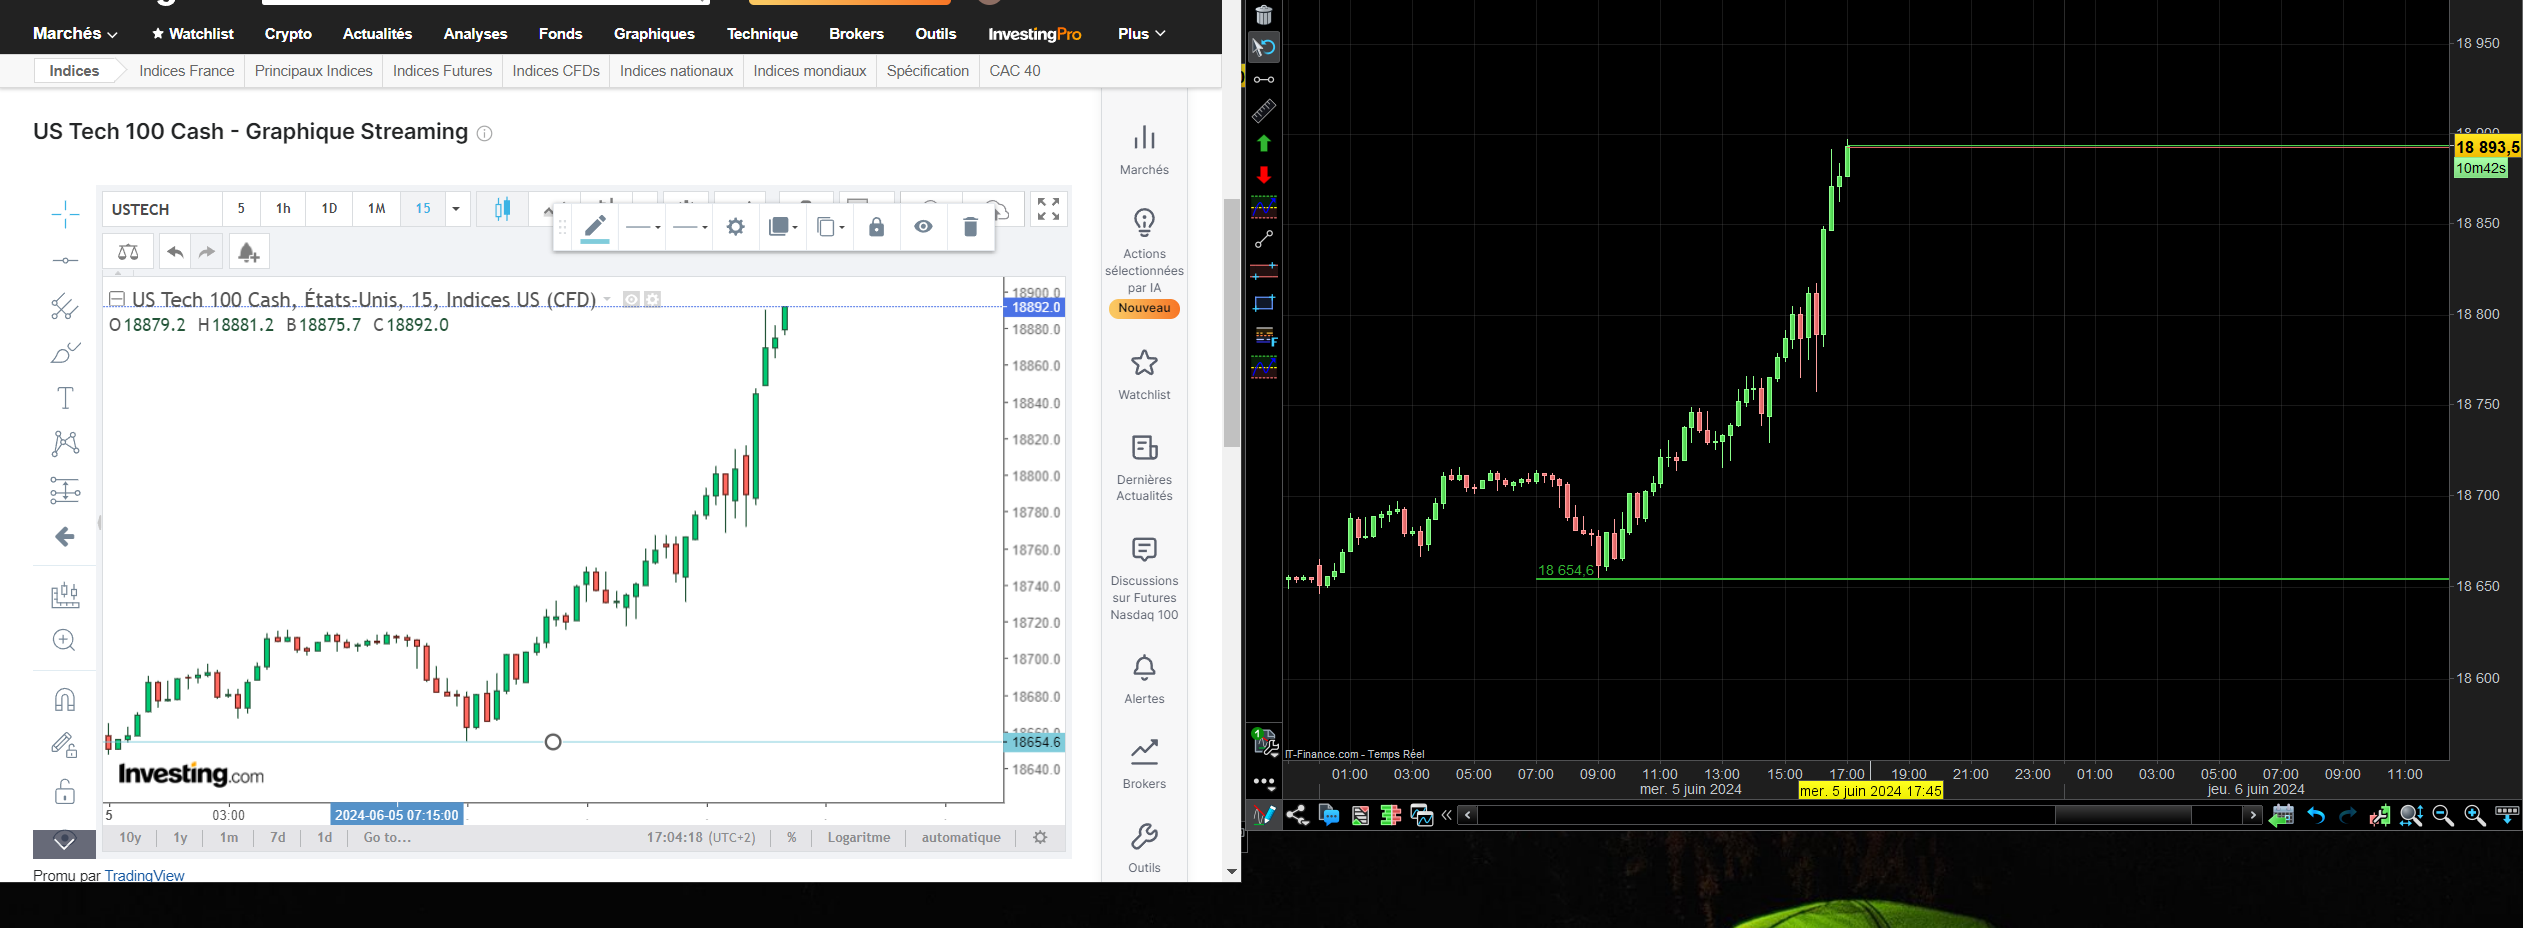Toggle Logaritme scale
This screenshot has width=2523, height=928.
858,838
